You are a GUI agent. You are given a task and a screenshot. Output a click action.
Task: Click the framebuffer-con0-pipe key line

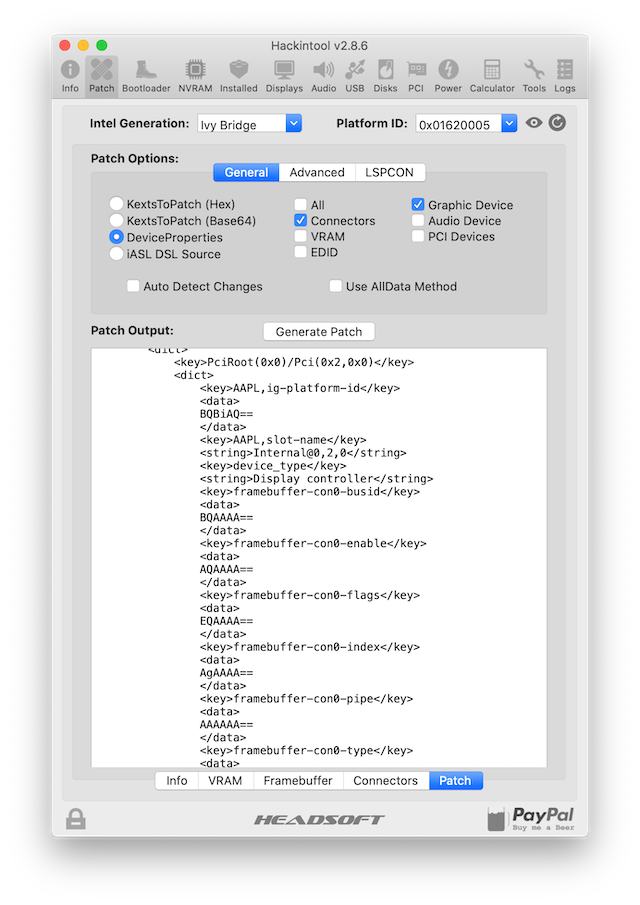[x=306, y=698]
